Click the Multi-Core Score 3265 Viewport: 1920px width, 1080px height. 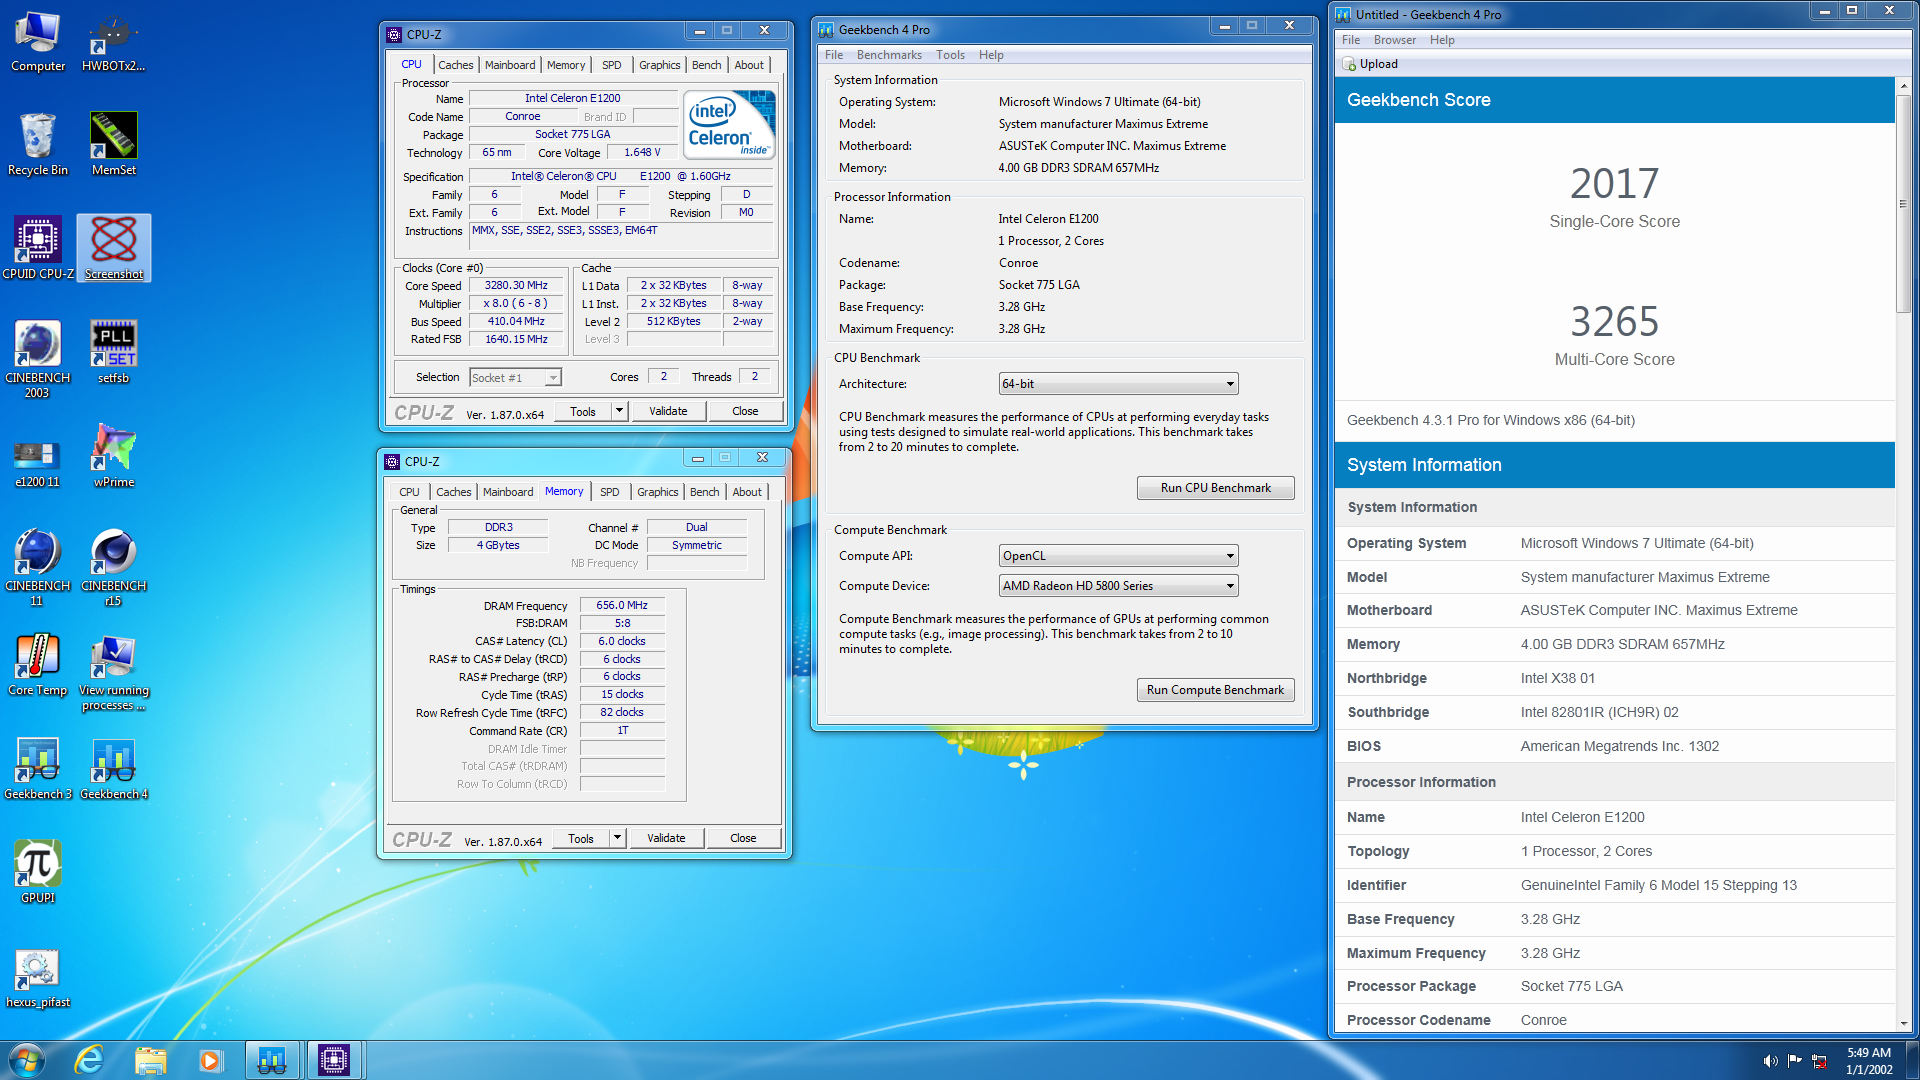[x=1614, y=322]
